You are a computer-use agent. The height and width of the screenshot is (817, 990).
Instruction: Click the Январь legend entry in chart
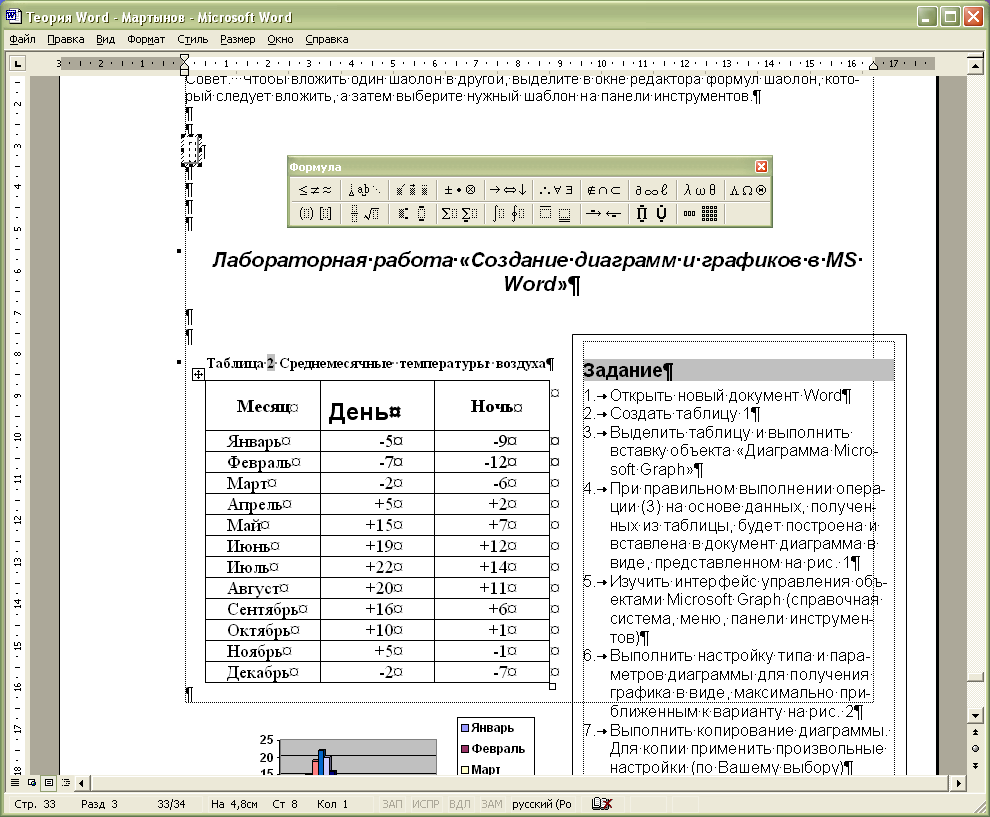[x=487, y=728]
